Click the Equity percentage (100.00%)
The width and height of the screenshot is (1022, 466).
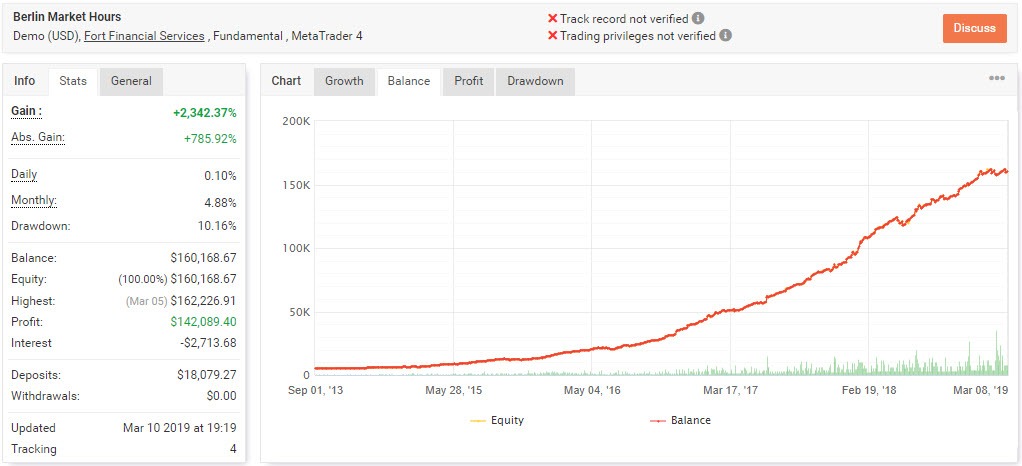142,280
